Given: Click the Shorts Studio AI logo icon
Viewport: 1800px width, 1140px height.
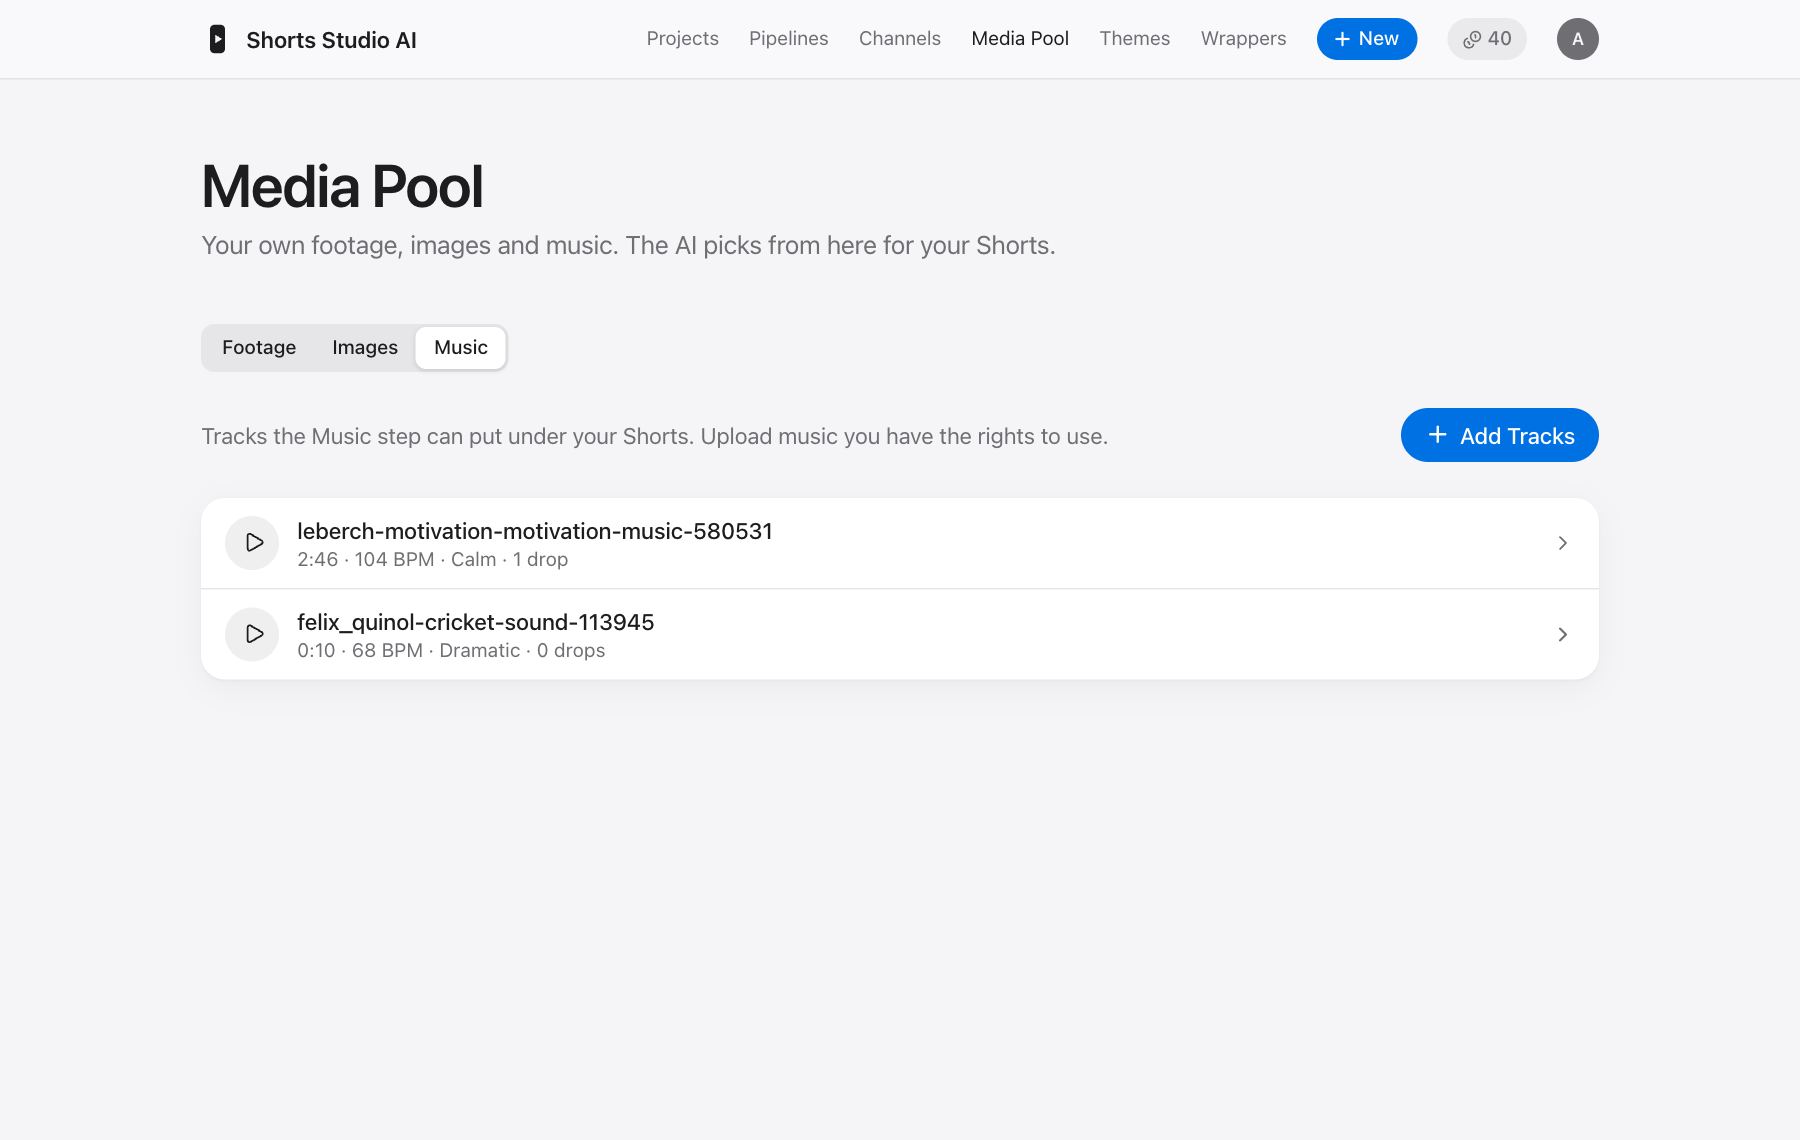Looking at the screenshot, I should click(x=217, y=39).
